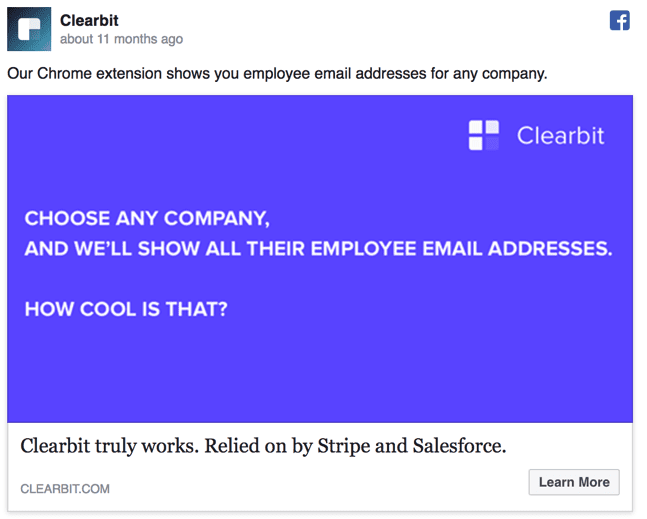Image resolution: width=647 pixels, height=519 pixels.
Task: Click the word 'Stripe' in the headline
Action: [345, 446]
